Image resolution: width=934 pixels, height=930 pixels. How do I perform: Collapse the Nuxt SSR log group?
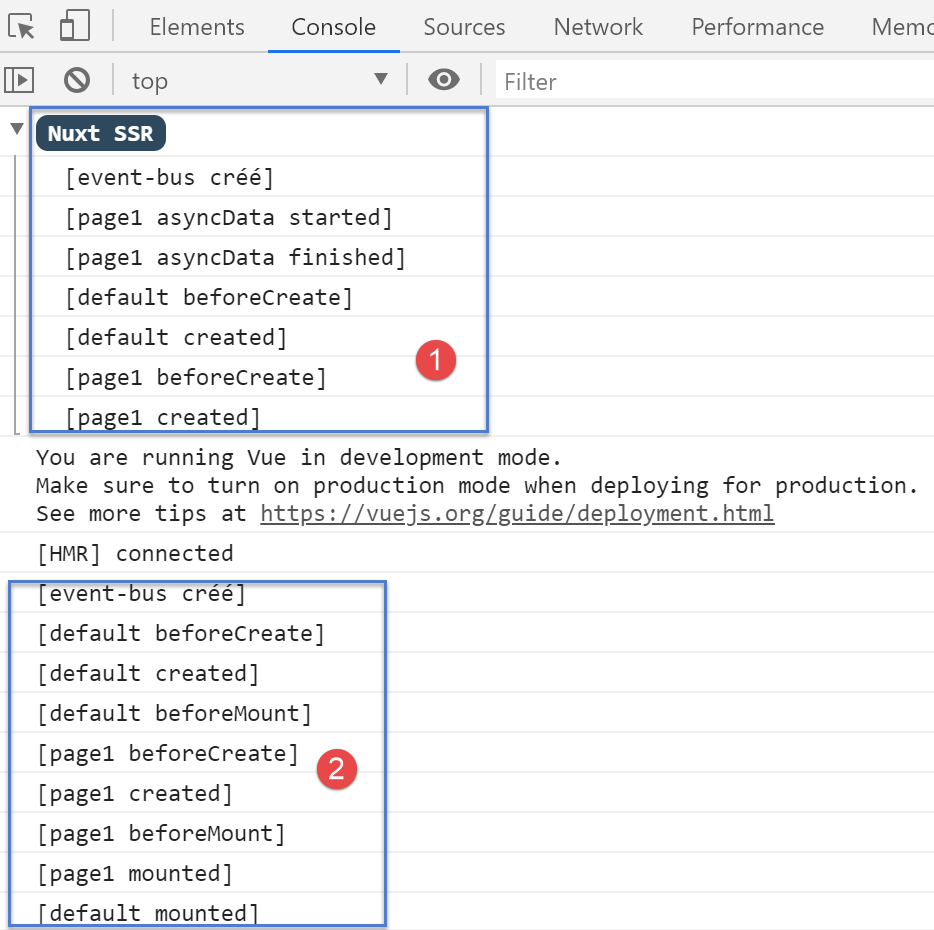(16, 129)
